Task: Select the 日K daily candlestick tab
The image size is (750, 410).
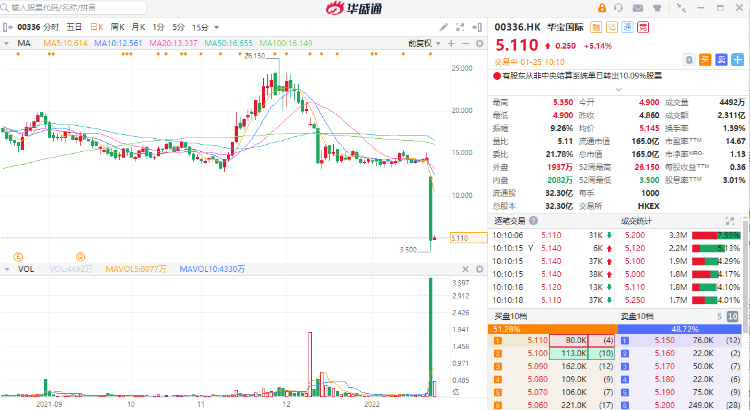Action: (x=97, y=27)
